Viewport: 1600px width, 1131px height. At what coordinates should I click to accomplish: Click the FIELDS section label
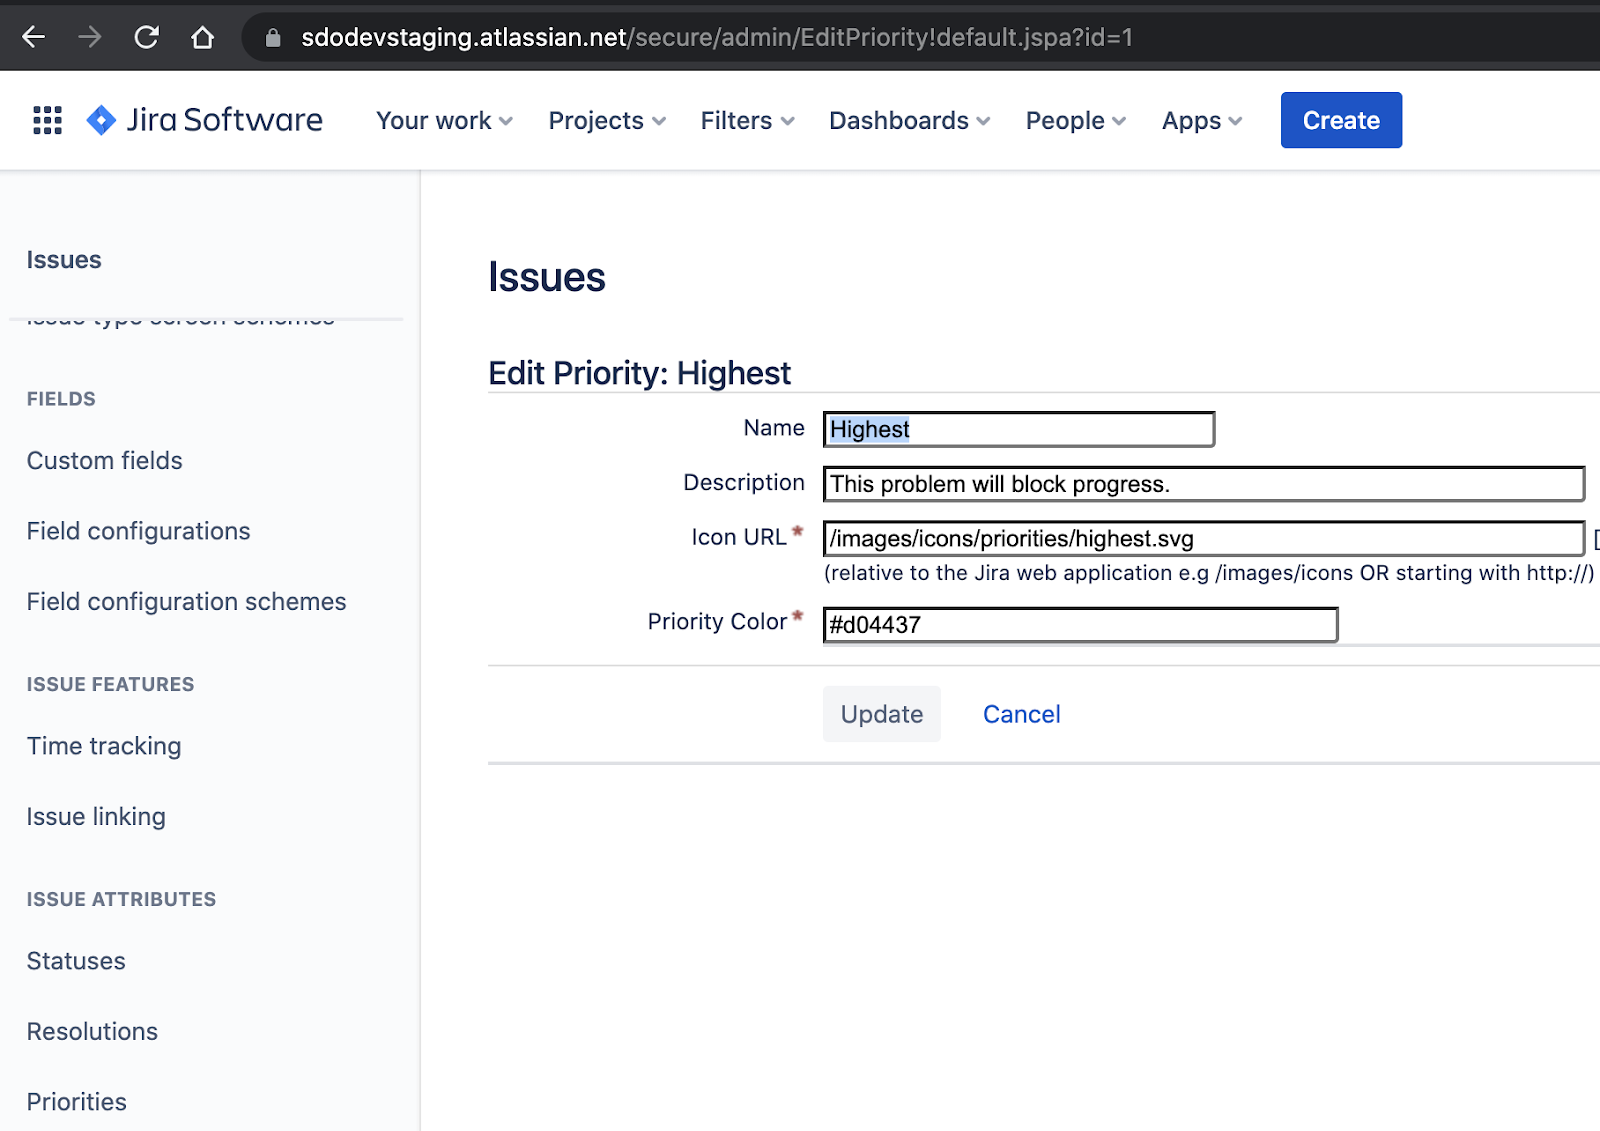61,399
